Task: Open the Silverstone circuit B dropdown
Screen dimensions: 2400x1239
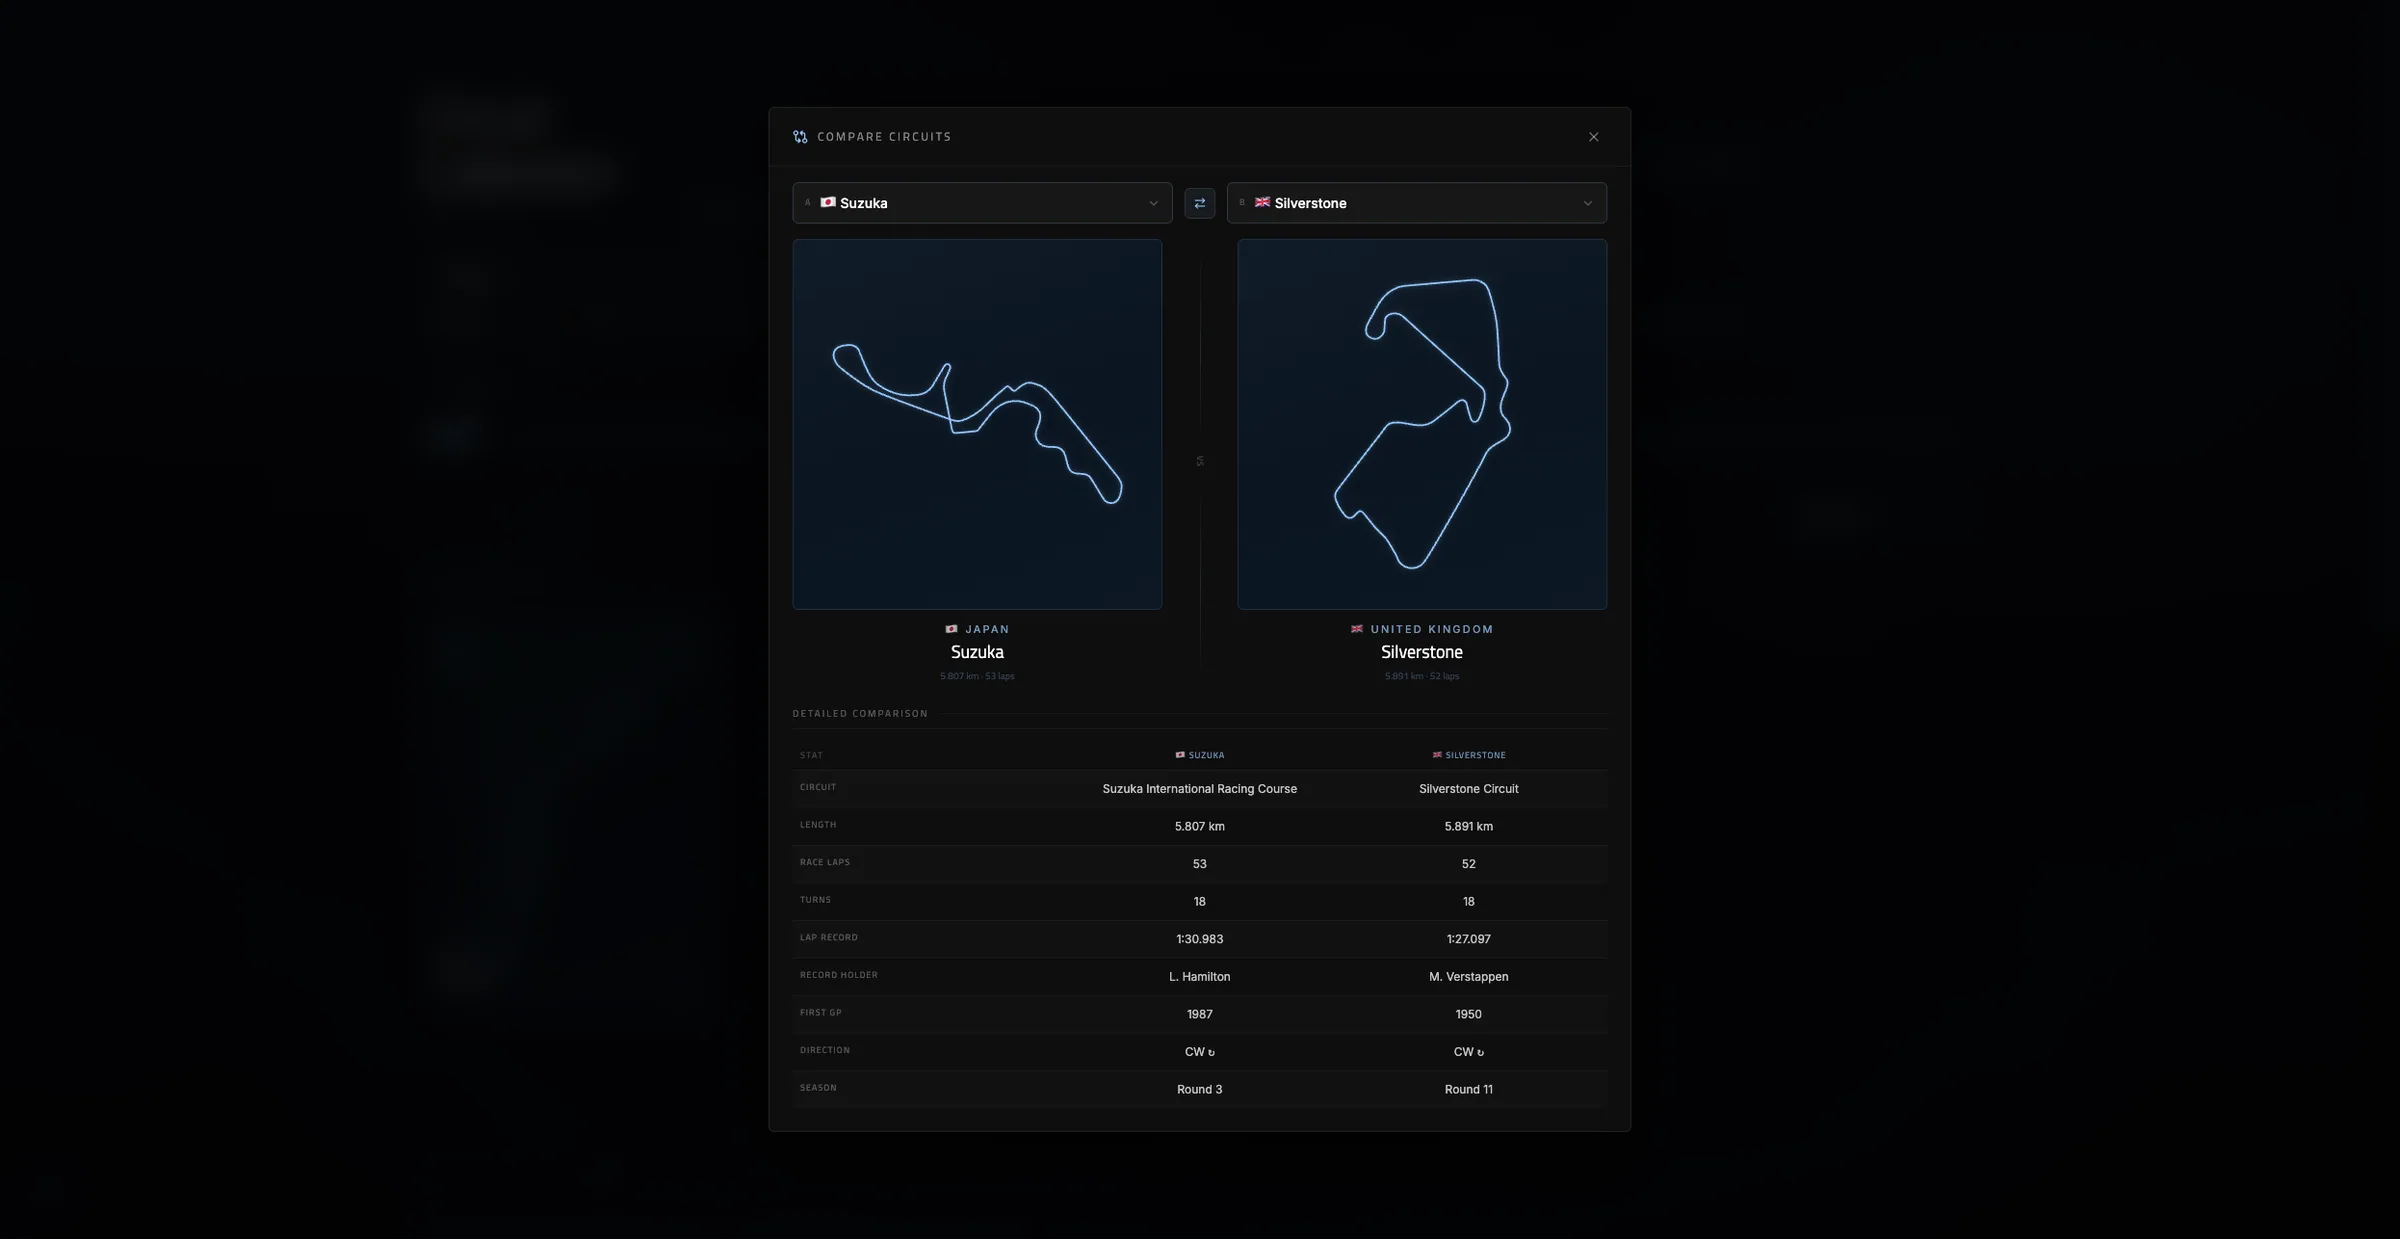Action: [1417, 203]
